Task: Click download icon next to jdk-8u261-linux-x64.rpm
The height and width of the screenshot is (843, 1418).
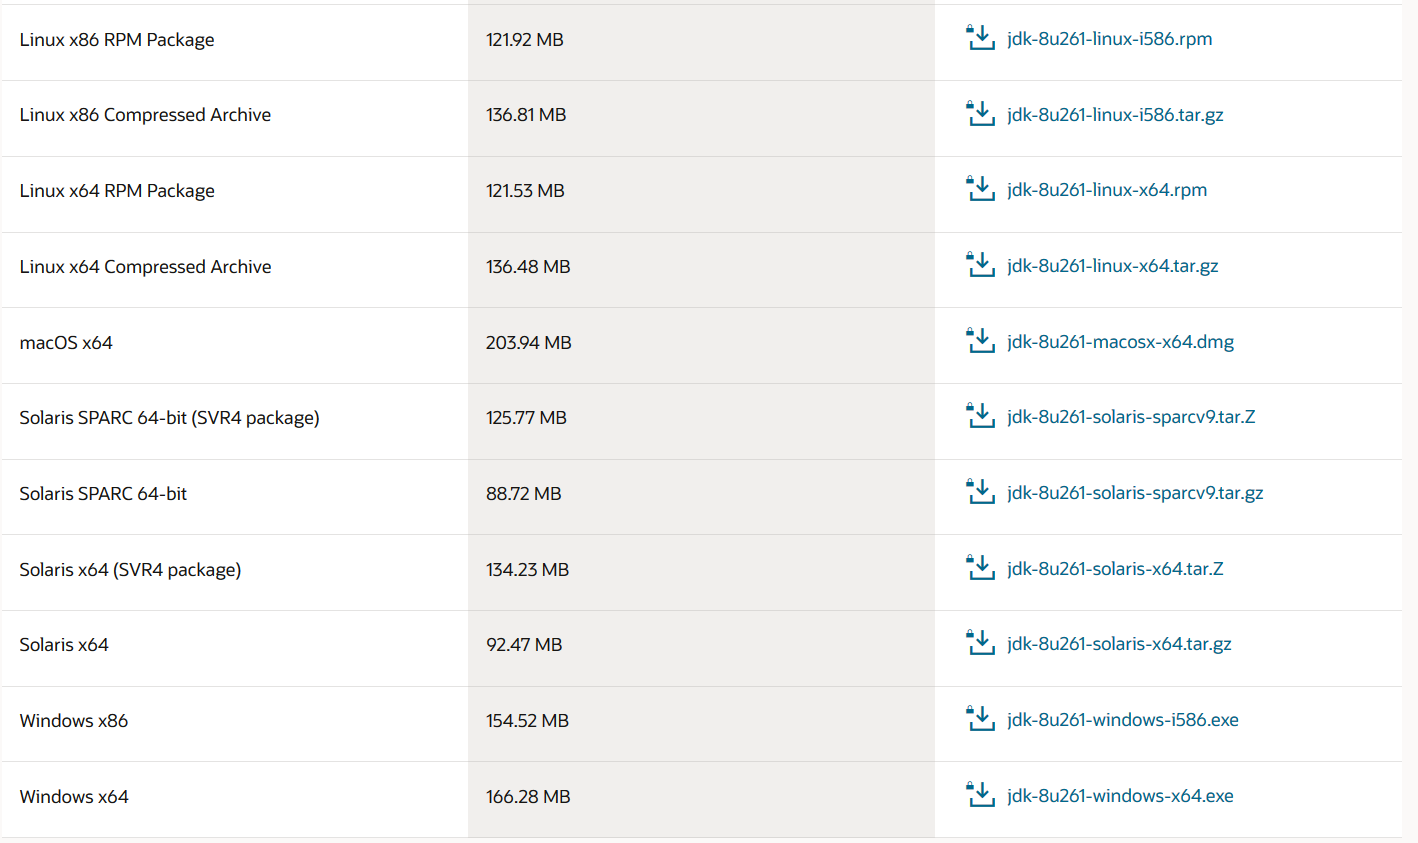Action: pyautogui.click(x=980, y=189)
